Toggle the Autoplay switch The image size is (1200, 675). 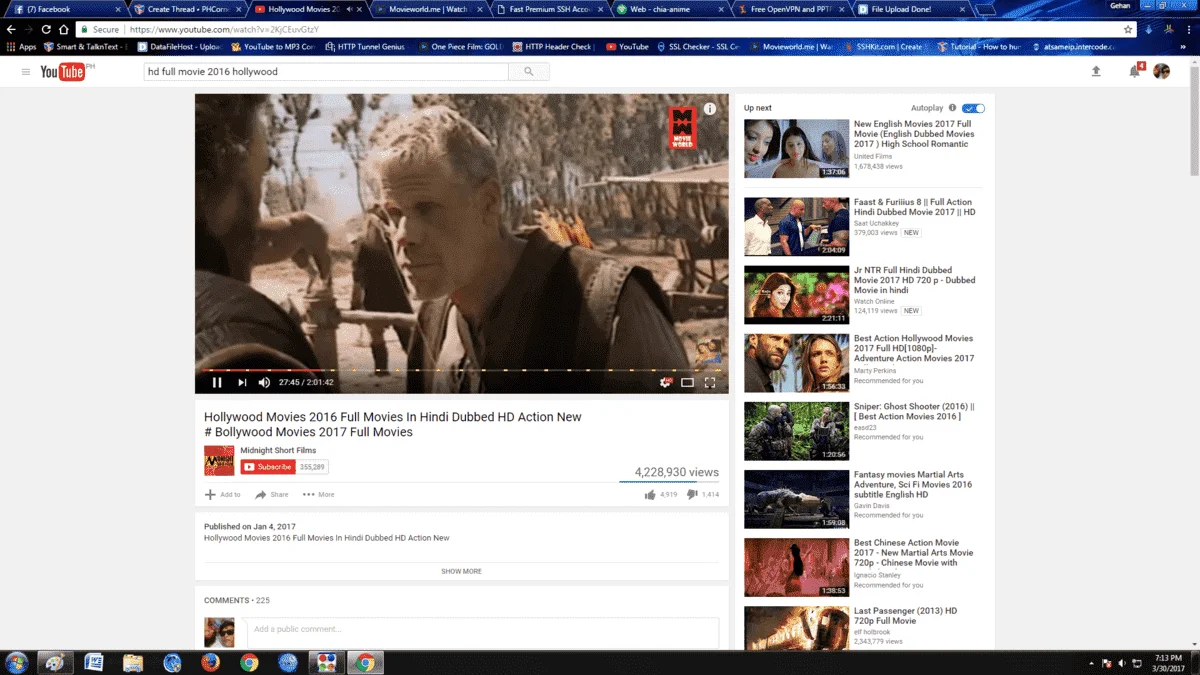point(973,108)
